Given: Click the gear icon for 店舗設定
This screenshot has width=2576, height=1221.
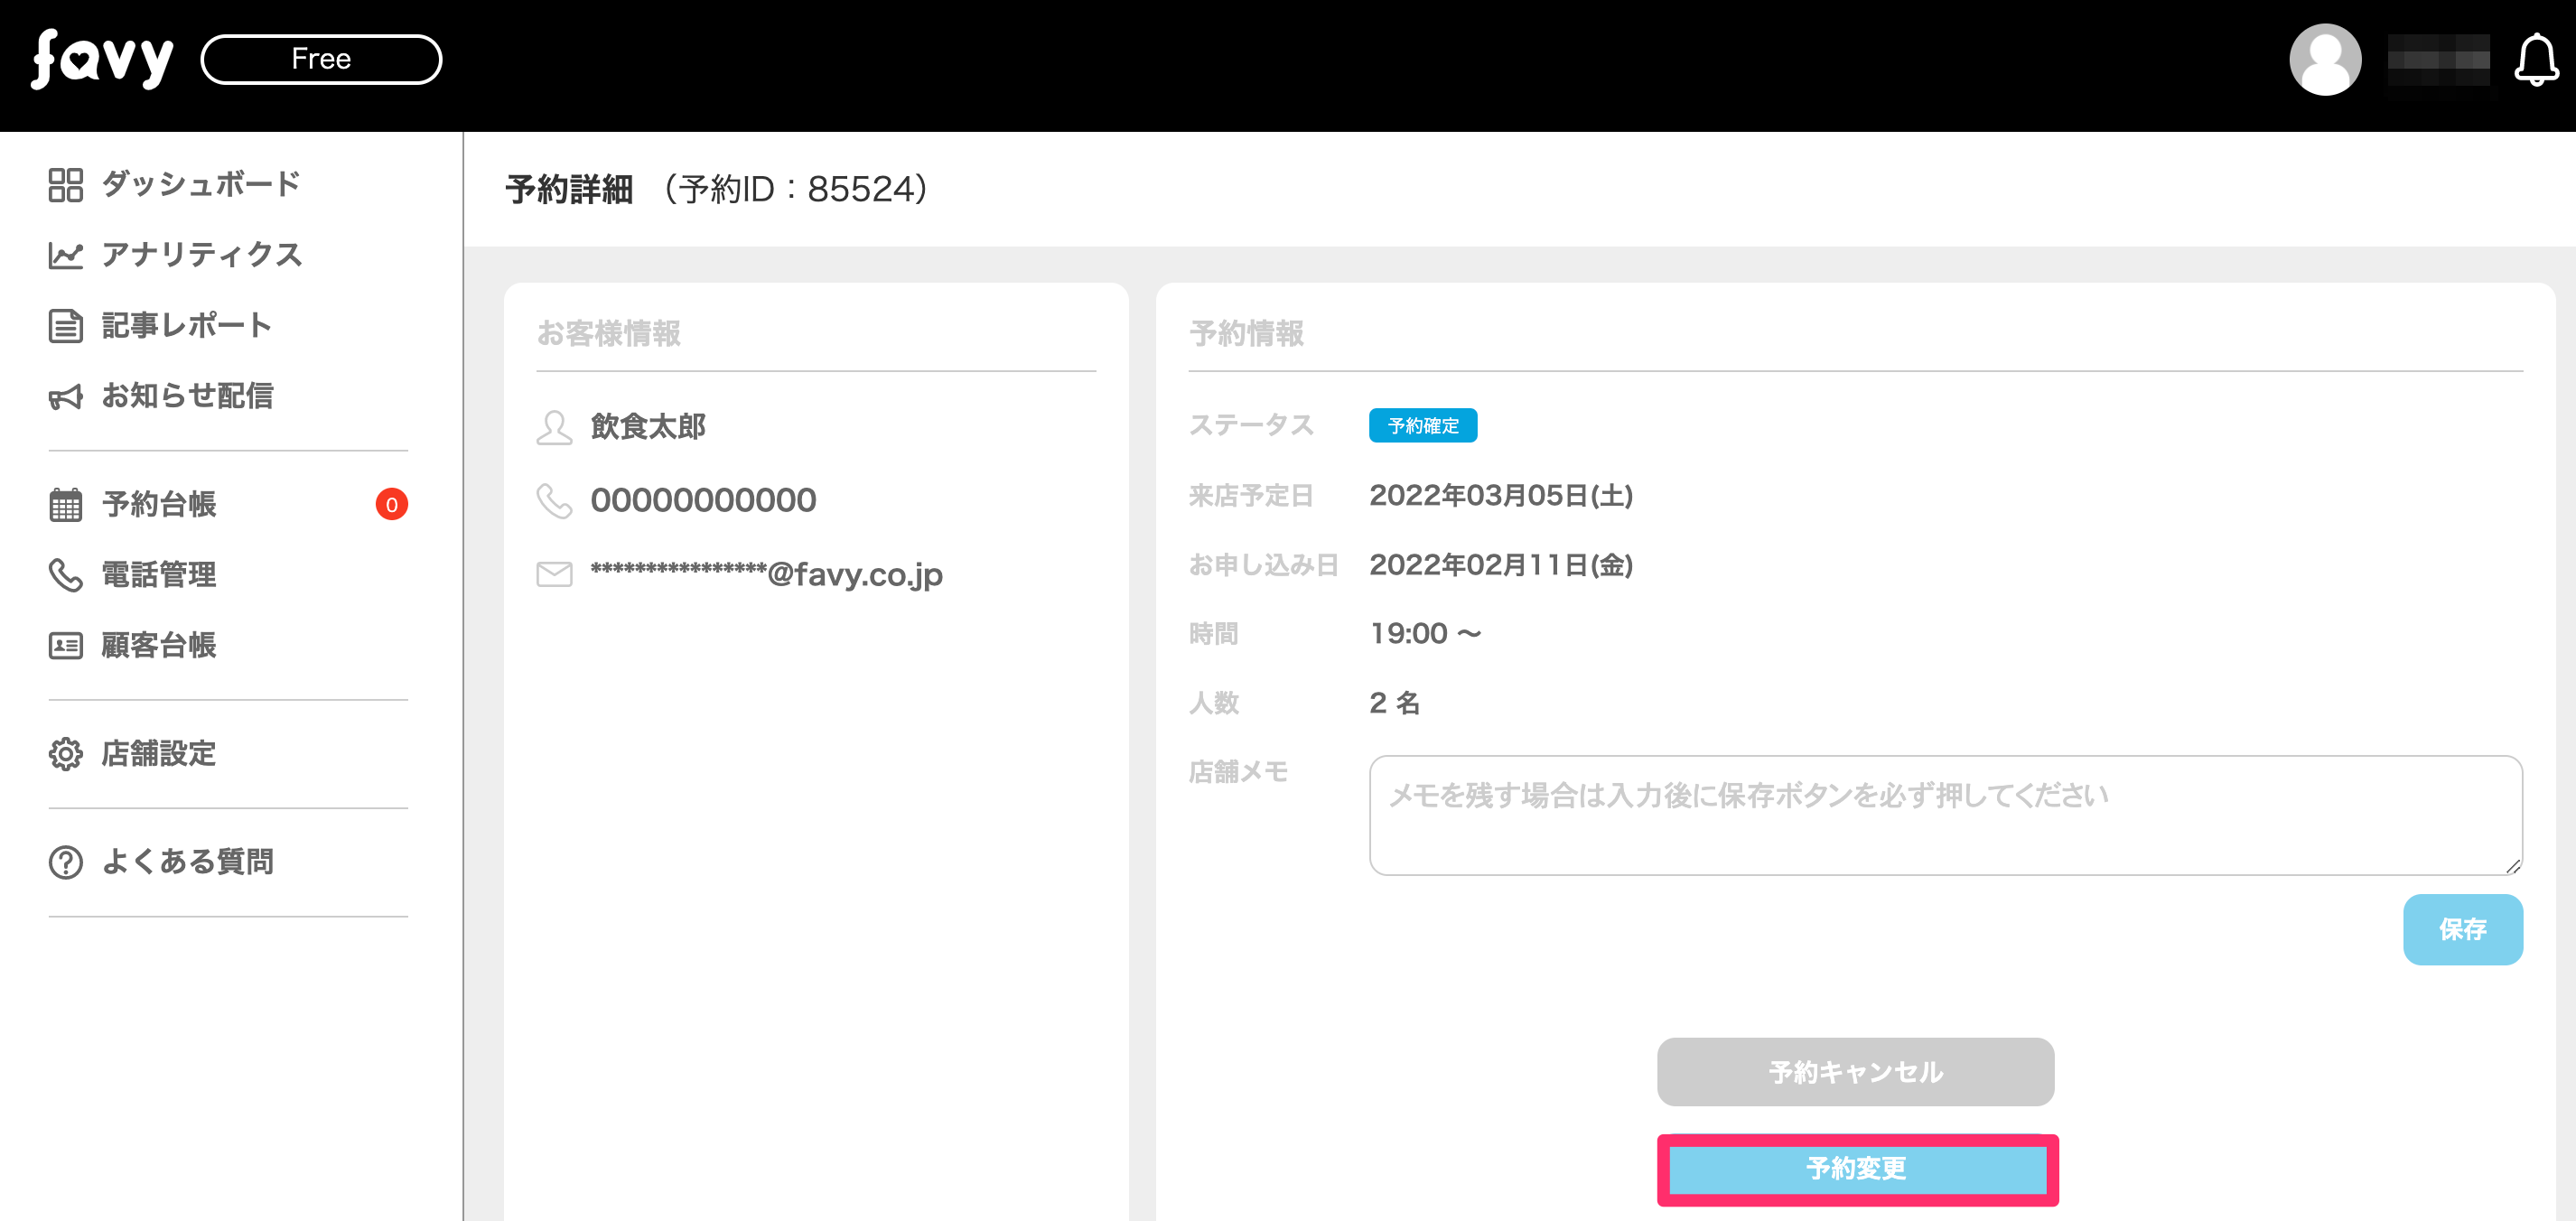Looking at the screenshot, I should (x=66, y=754).
